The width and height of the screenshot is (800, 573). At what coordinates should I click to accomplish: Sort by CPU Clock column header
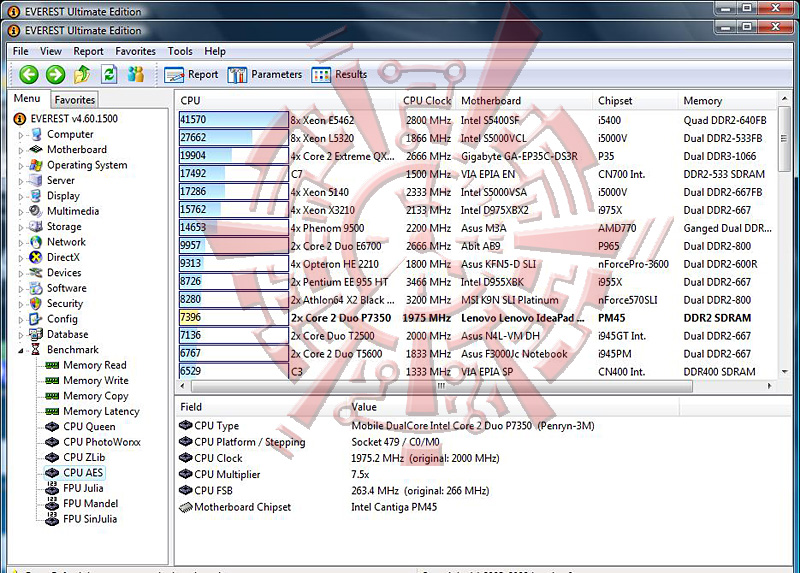click(427, 101)
